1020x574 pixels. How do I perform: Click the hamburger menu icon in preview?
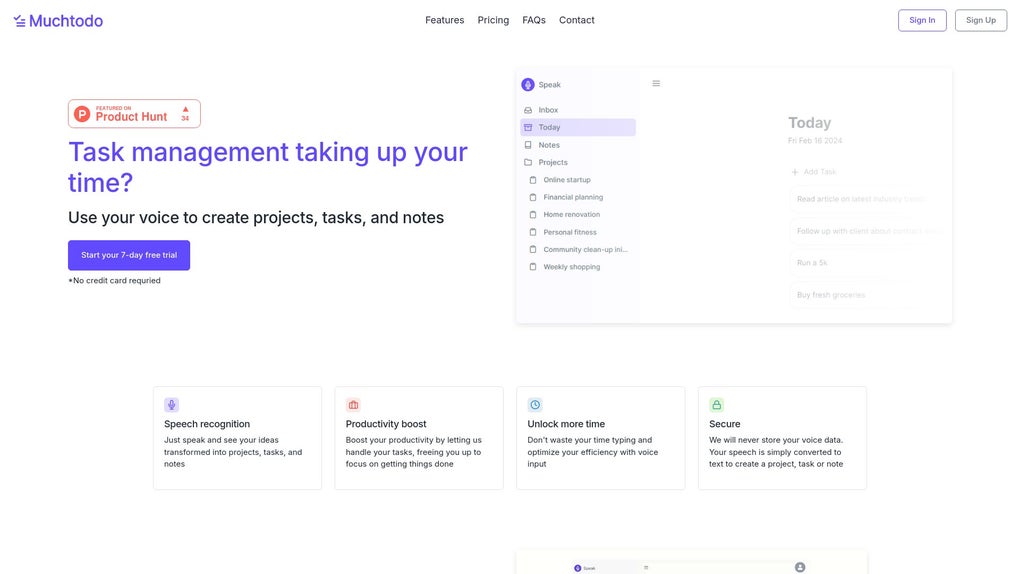click(x=656, y=83)
